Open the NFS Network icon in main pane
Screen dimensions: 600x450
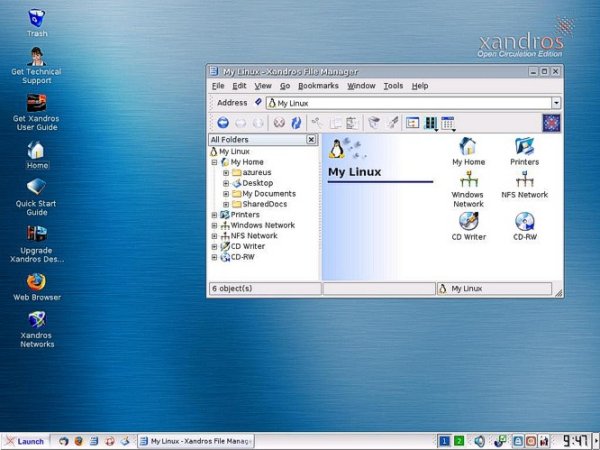tap(524, 181)
